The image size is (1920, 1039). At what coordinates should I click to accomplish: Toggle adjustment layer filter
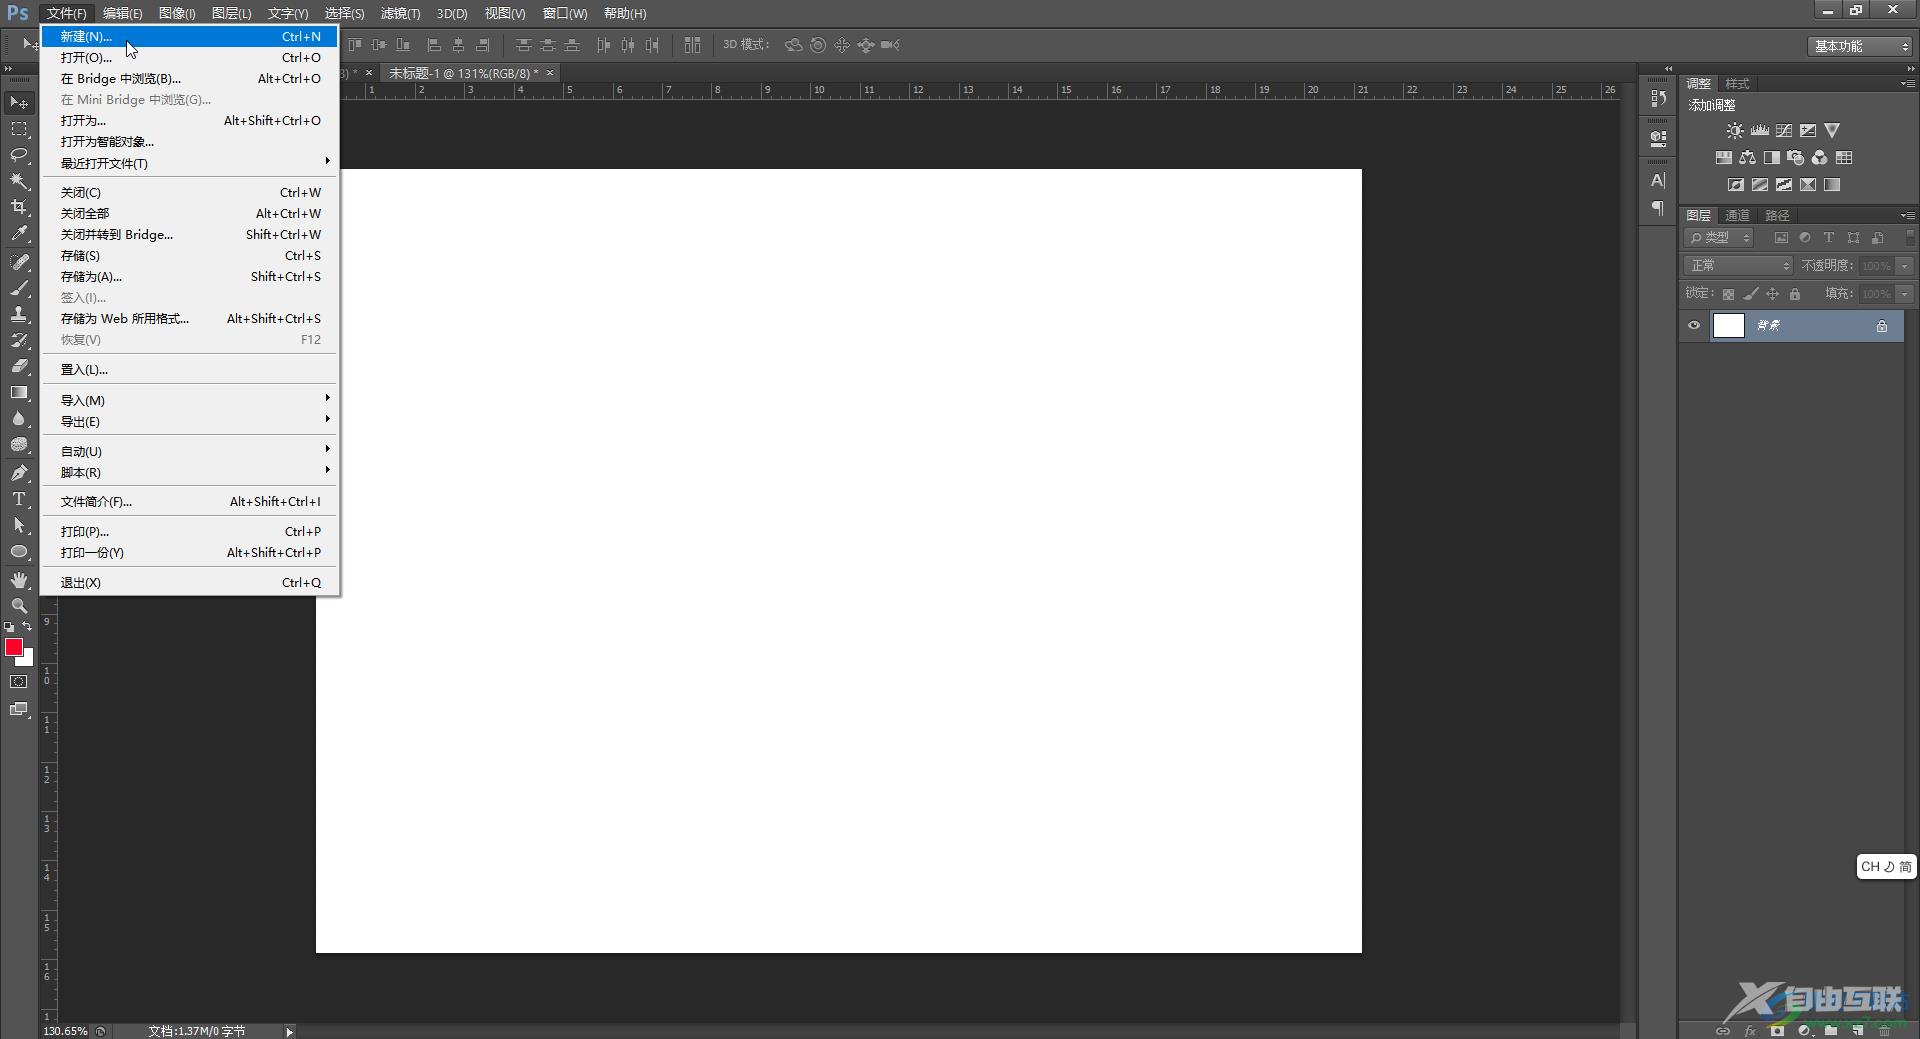tap(1805, 238)
